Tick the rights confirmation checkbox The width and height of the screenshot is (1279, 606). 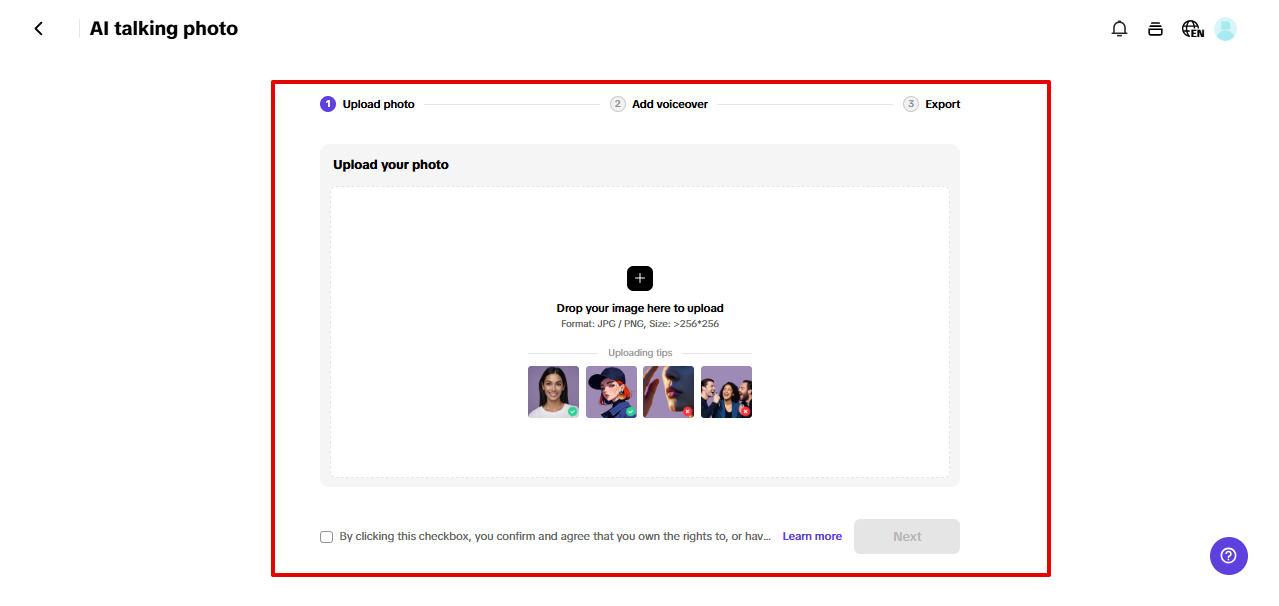pyautogui.click(x=326, y=537)
